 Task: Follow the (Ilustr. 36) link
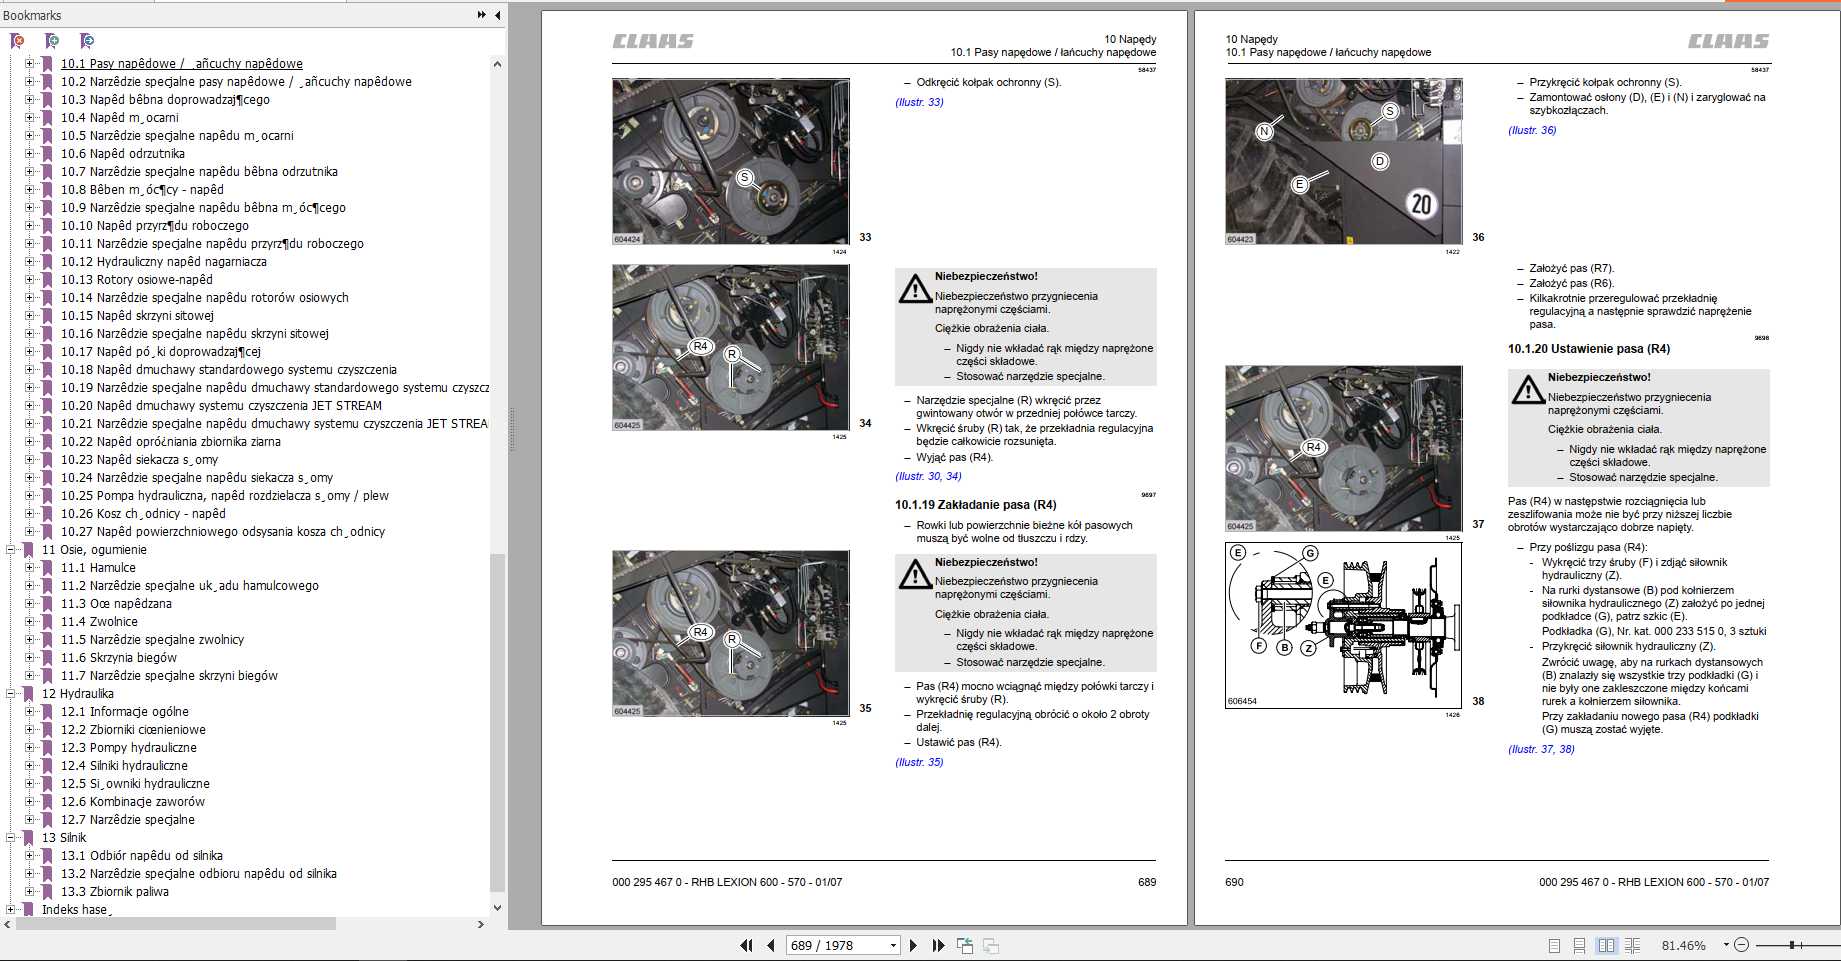pyautogui.click(x=1532, y=130)
